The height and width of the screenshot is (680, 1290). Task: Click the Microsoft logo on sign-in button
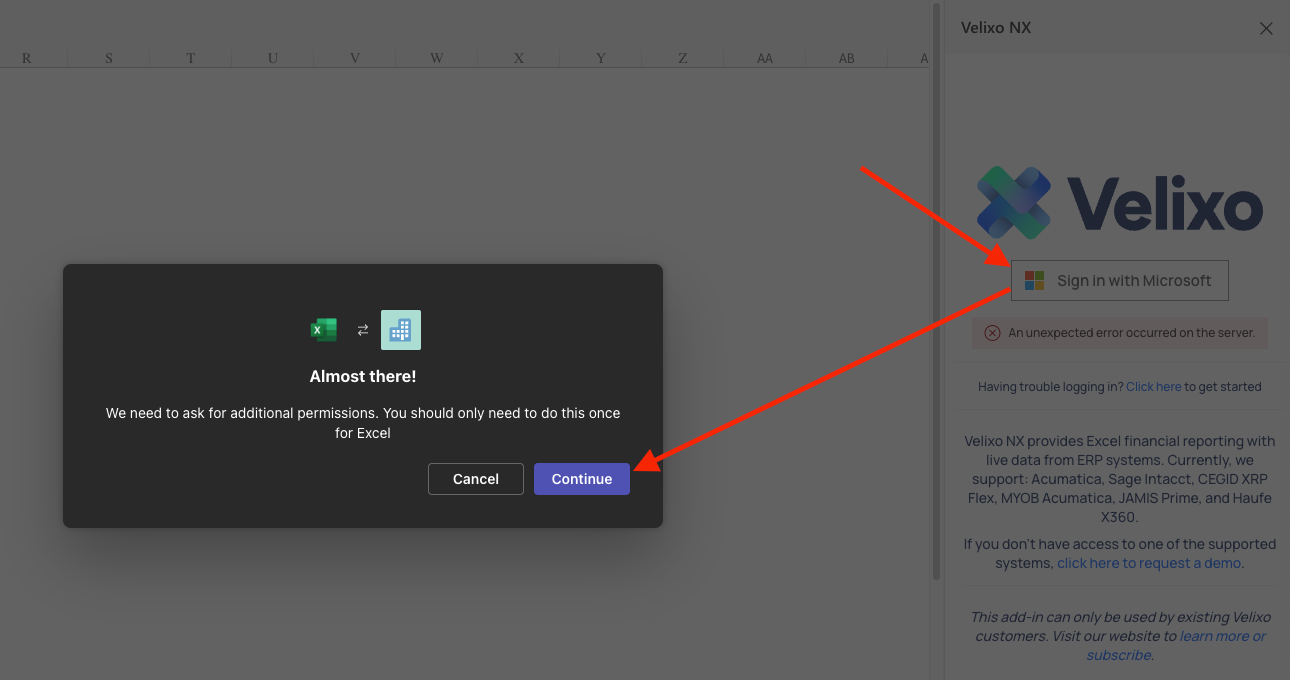(x=1034, y=281)
